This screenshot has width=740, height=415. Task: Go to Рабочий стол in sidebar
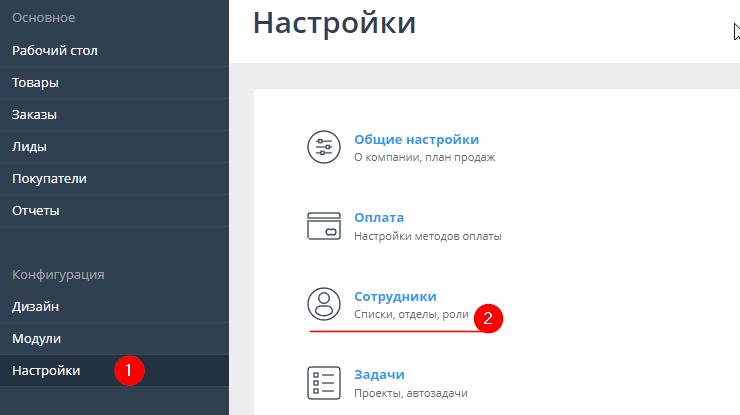55,50
